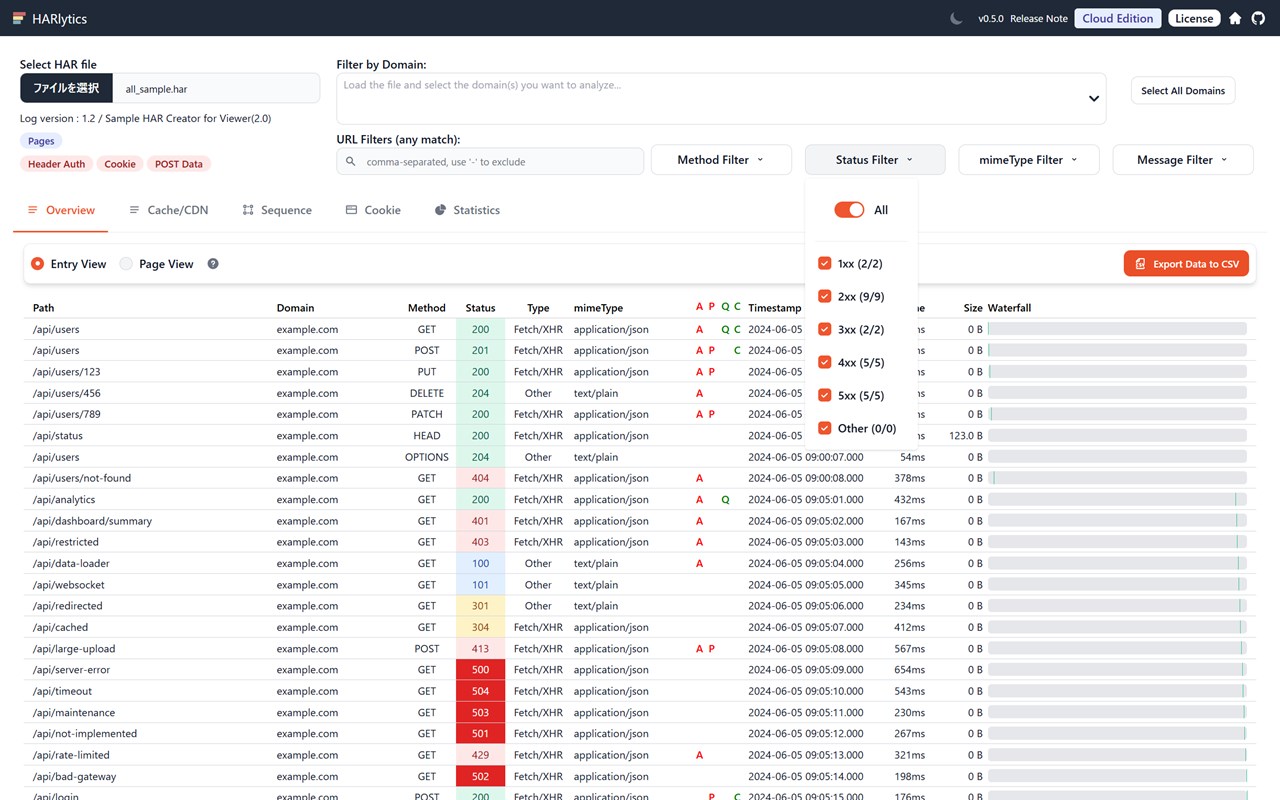The width and height of the screenshot is (1280, 800).
Task: Click the /api/websocket path cell
Action: (68, 585)
